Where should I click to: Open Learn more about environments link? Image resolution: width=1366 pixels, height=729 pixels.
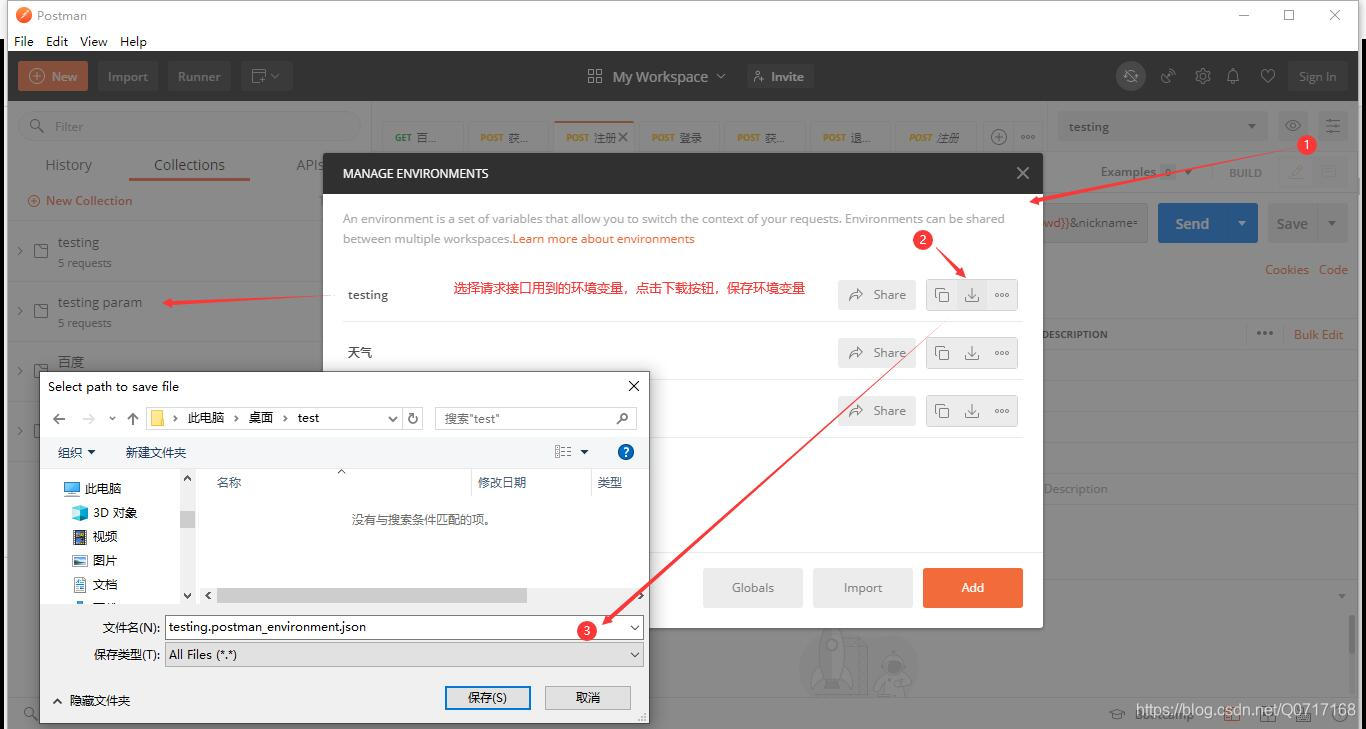pyautogui.click(x=603, y=239)
